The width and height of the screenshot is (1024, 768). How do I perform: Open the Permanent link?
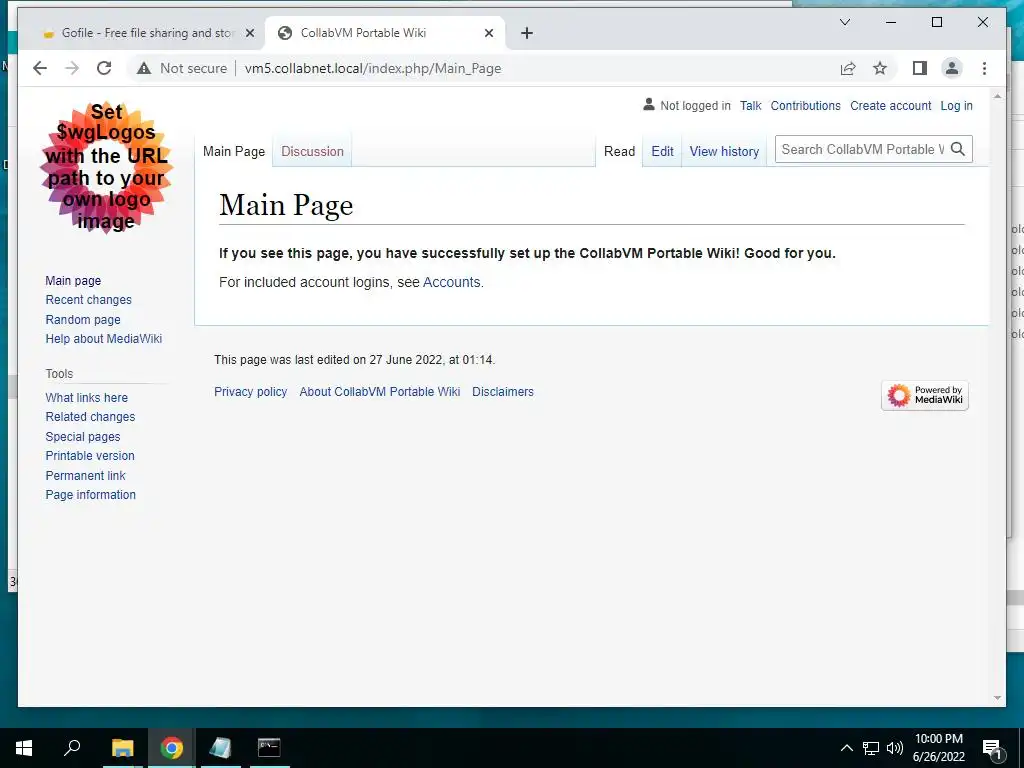[85, 475]
